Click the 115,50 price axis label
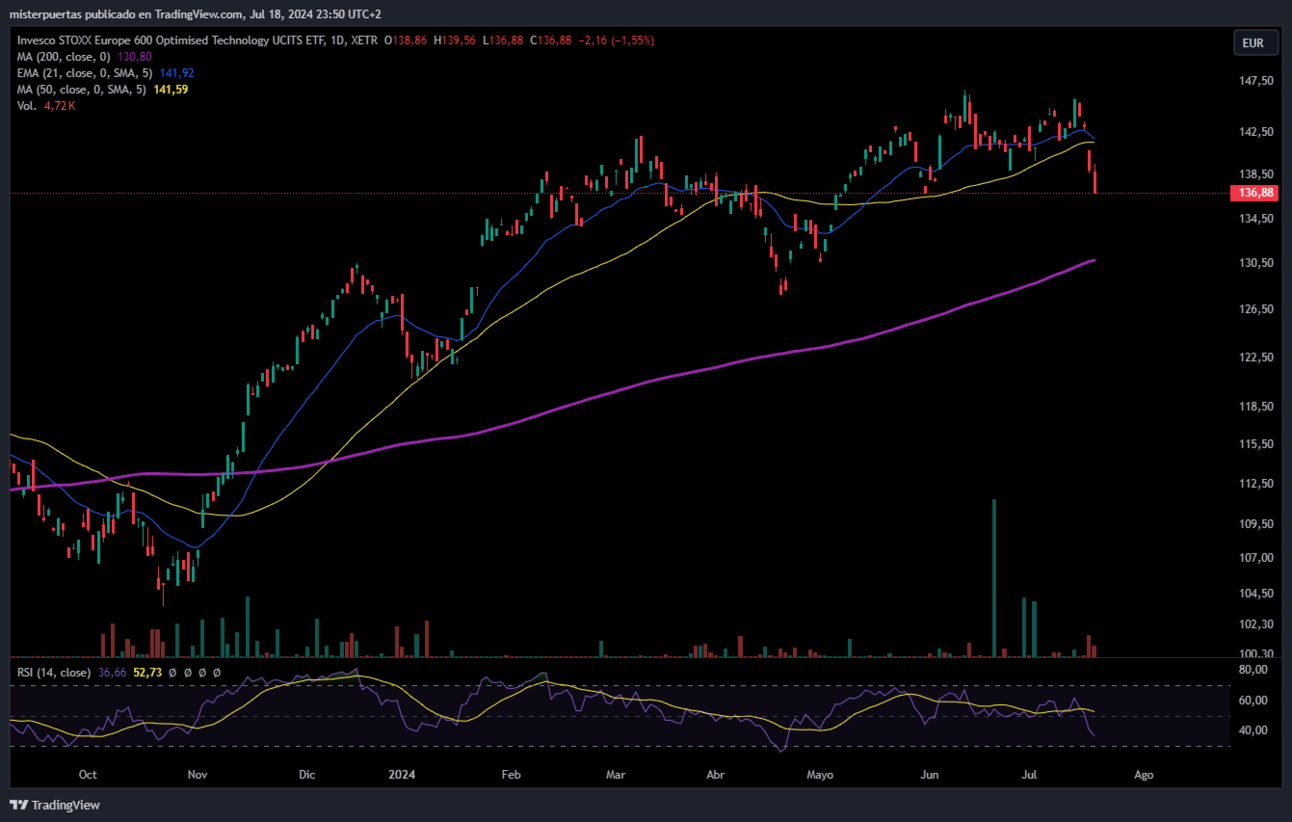 1254,444
